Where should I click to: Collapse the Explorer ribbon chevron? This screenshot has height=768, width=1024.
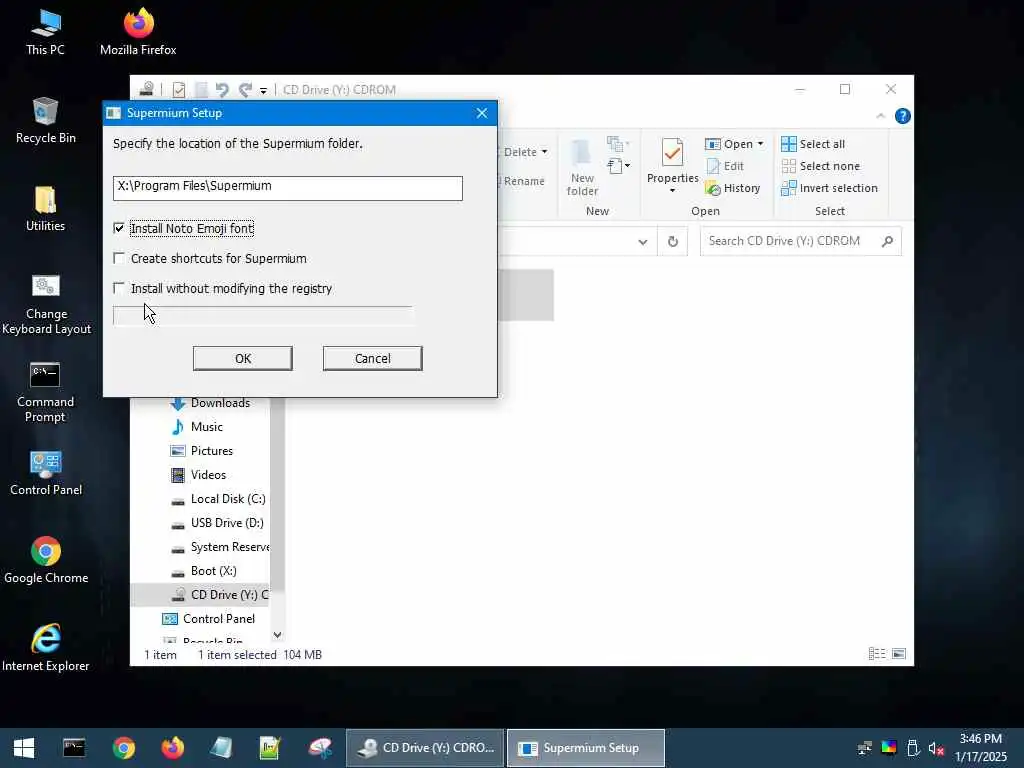(x=880, y=116)
